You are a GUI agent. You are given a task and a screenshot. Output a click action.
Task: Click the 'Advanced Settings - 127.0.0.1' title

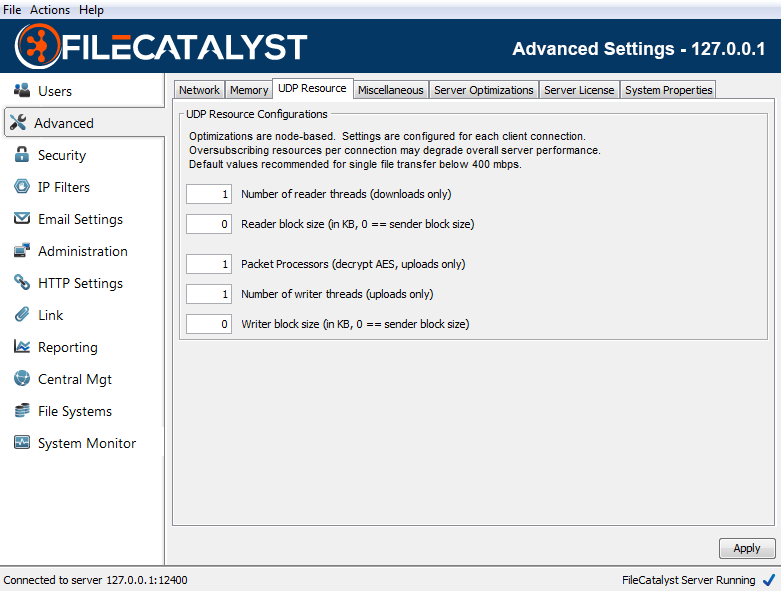[639, 49]
